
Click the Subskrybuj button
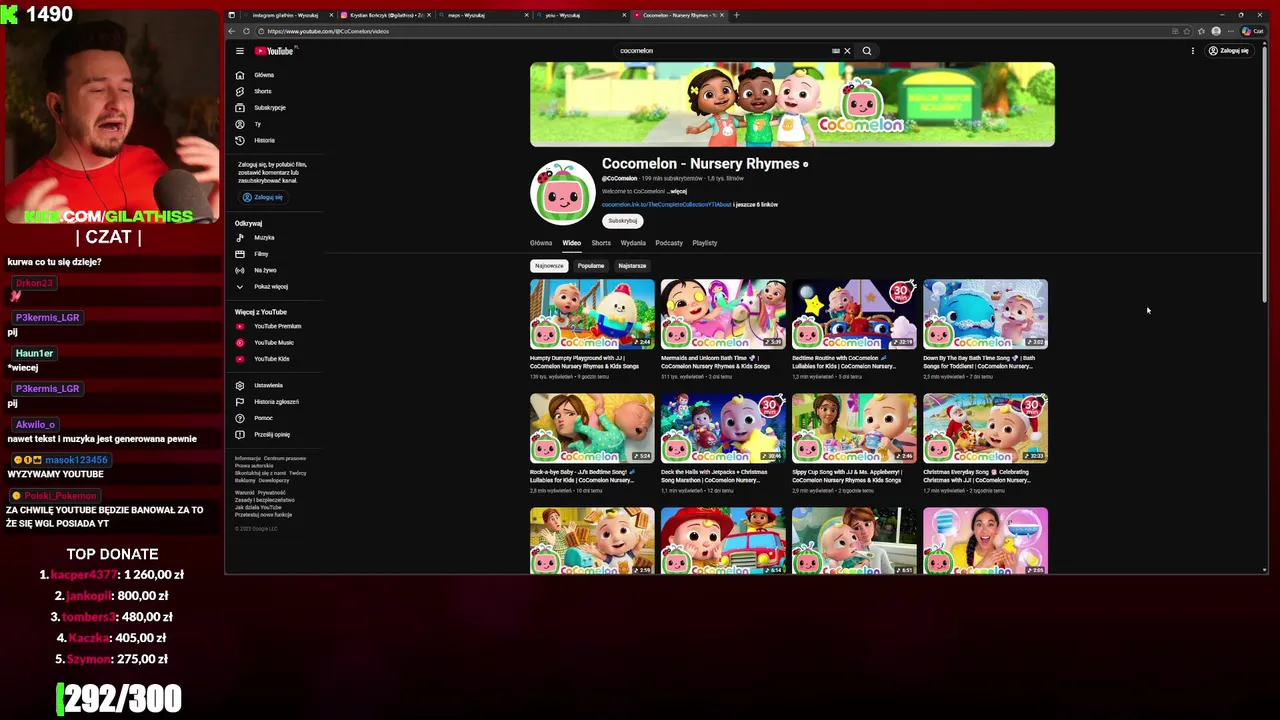(623, 221)
